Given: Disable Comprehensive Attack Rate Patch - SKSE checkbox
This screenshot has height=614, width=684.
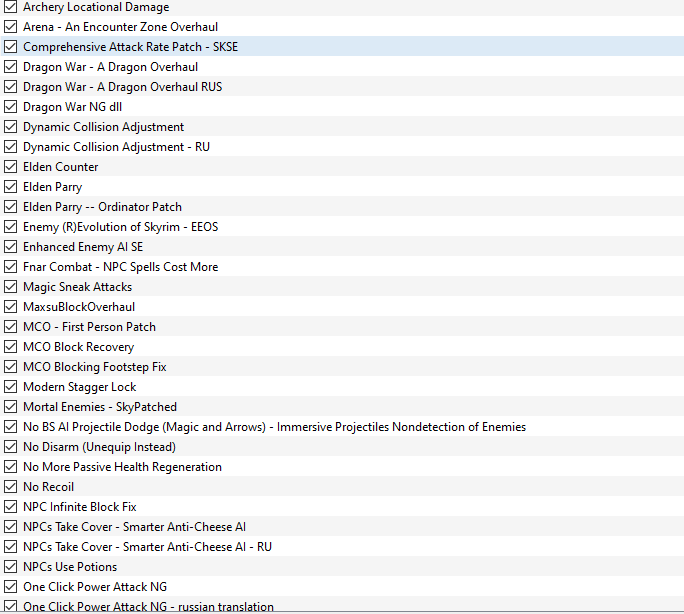Looking at the screenshot, I should pos(10,47).
